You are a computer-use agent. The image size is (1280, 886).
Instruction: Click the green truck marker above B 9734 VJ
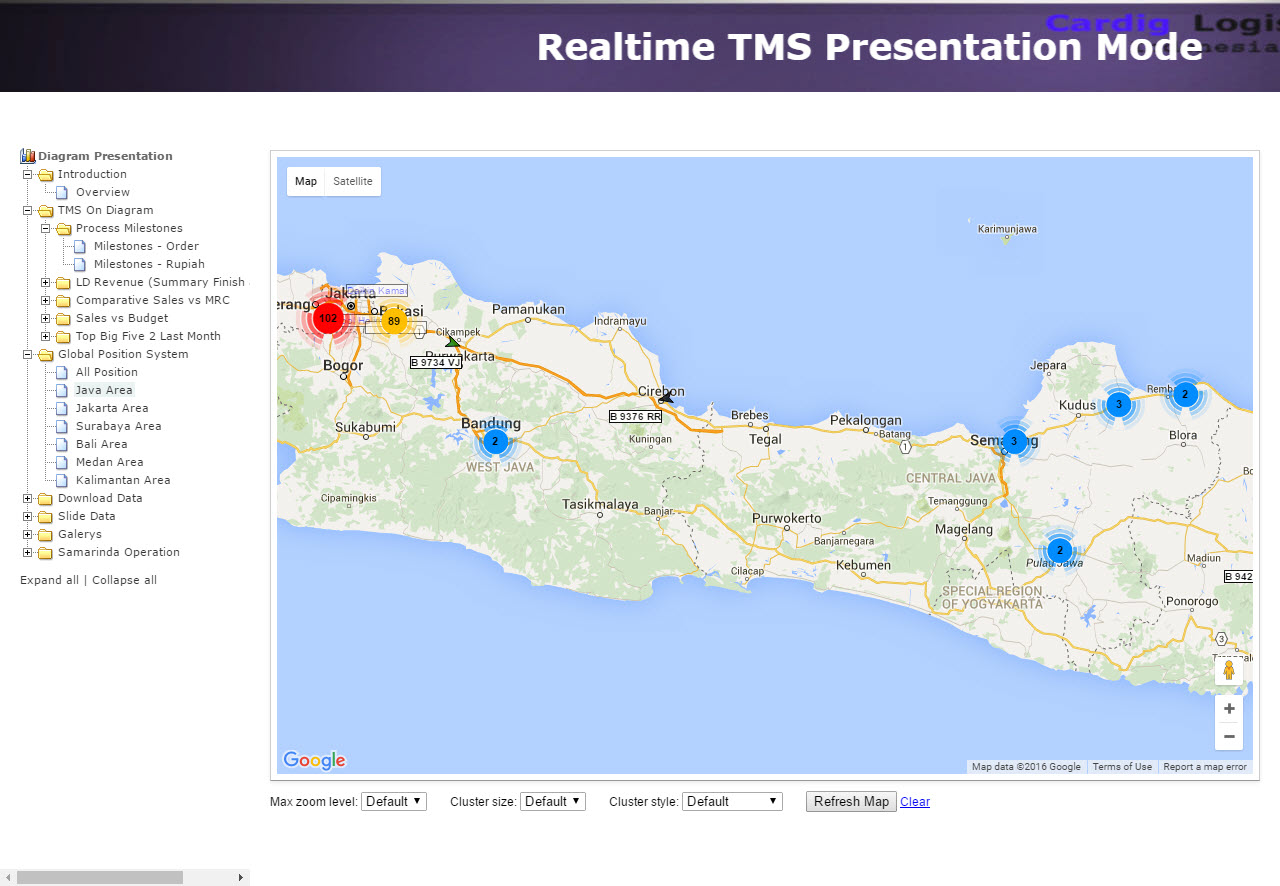pyautogui.click(x=453, y=342)
